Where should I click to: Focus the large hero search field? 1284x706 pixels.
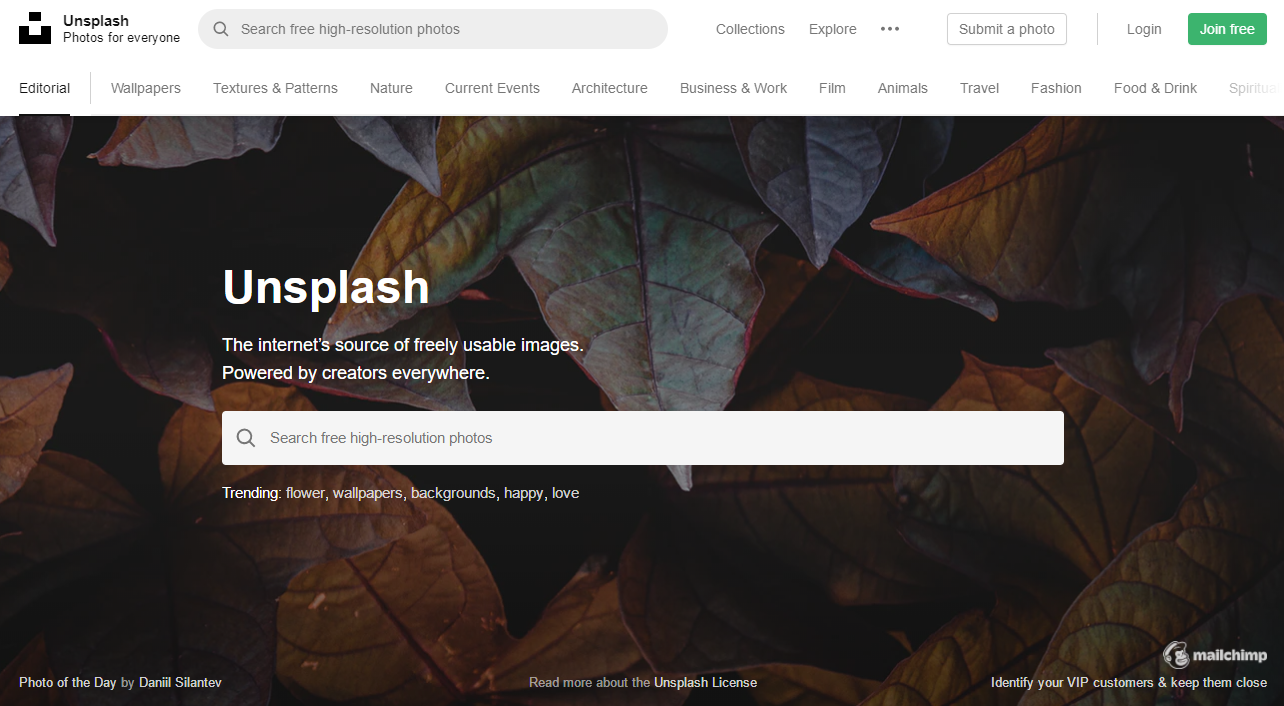(643, 438)
